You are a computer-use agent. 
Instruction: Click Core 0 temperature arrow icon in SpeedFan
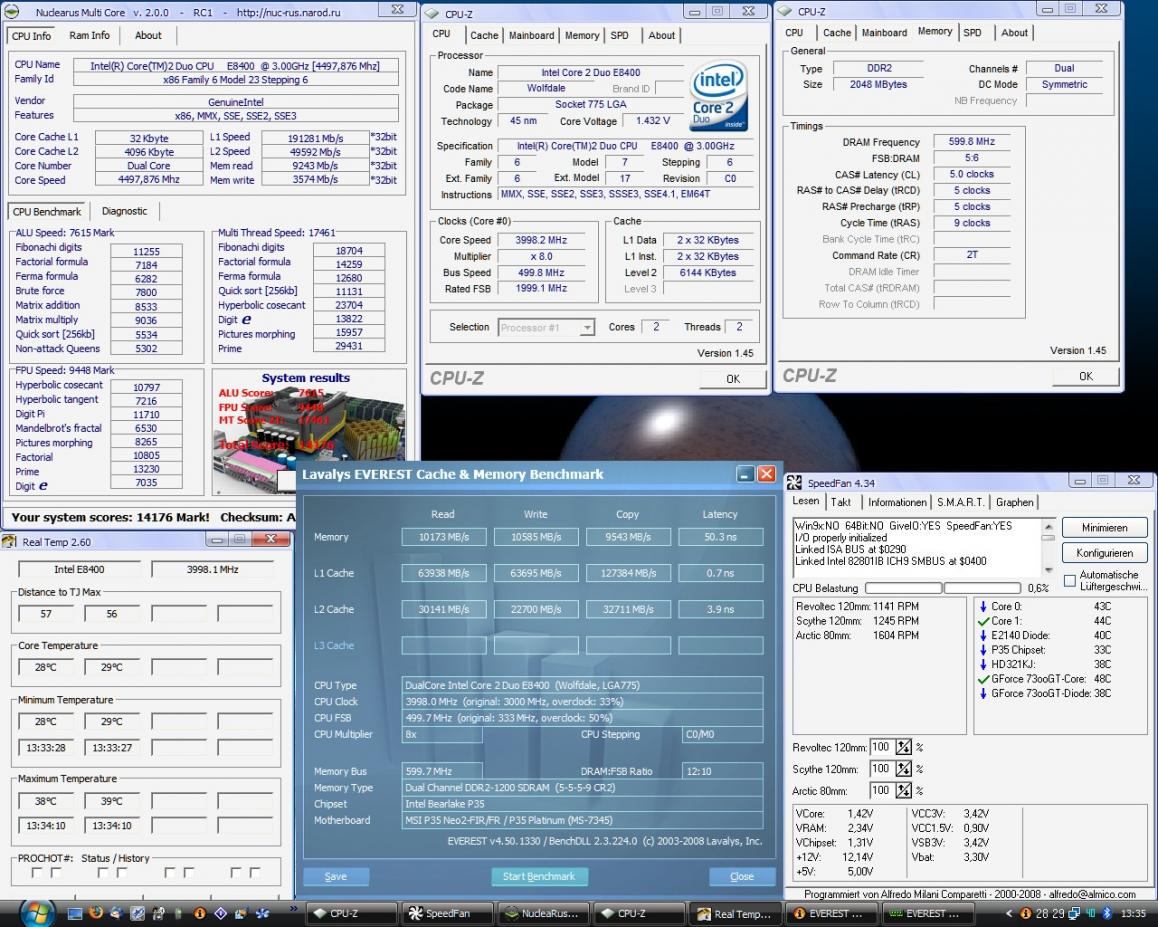coord(983,606)
